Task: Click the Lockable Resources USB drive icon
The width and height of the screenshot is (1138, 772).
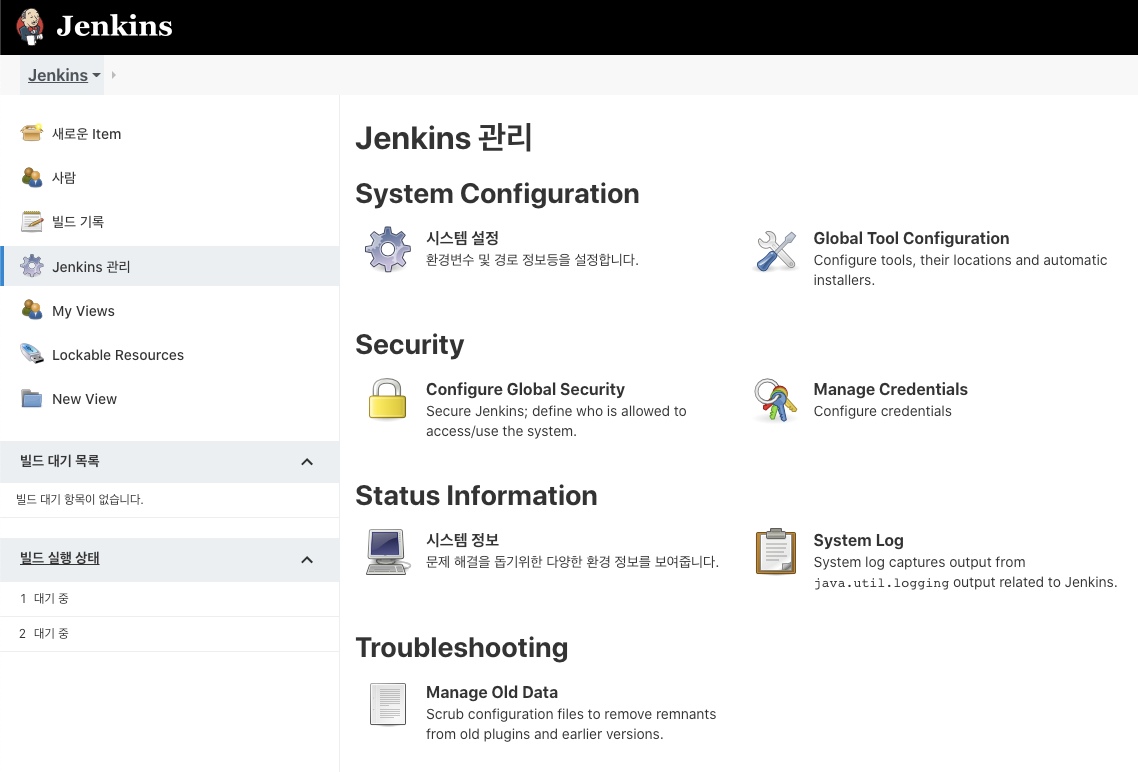Action: click(x=31, y=354)
